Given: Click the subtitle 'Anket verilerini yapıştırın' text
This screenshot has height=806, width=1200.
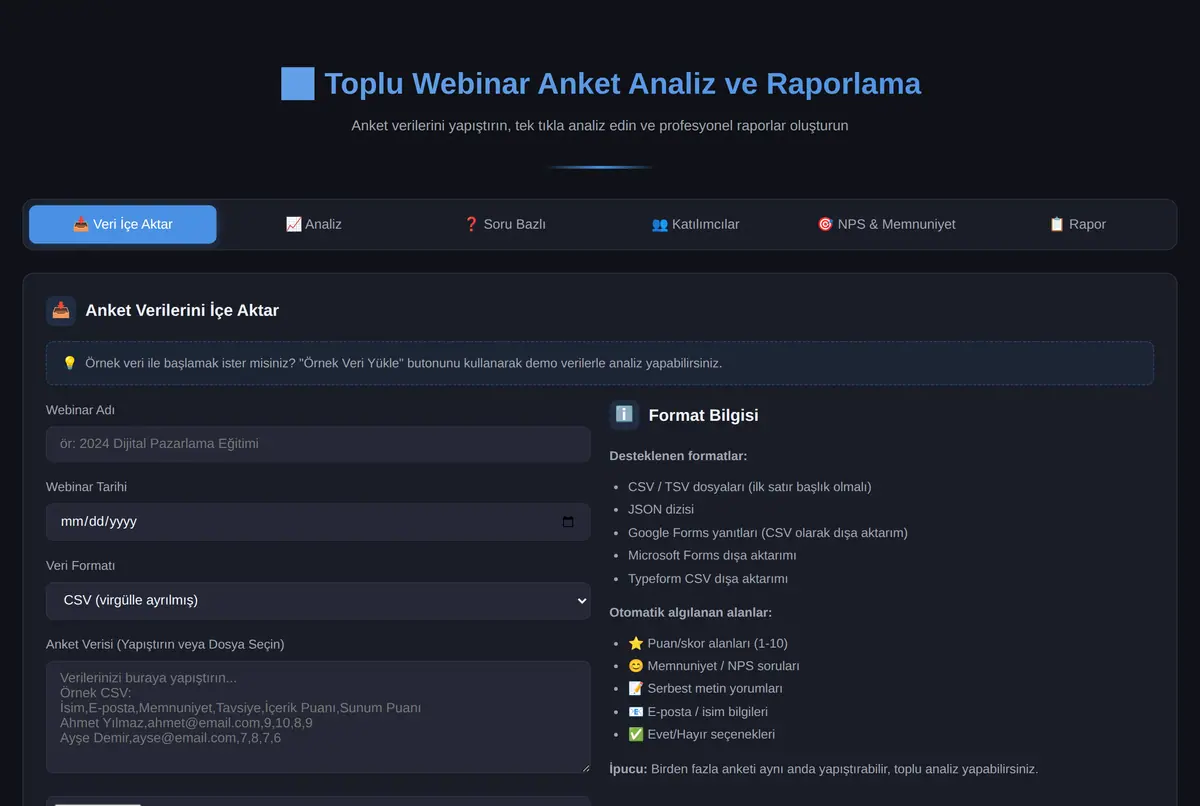Looking at the screenshot, I should click(x=600, y=126).
